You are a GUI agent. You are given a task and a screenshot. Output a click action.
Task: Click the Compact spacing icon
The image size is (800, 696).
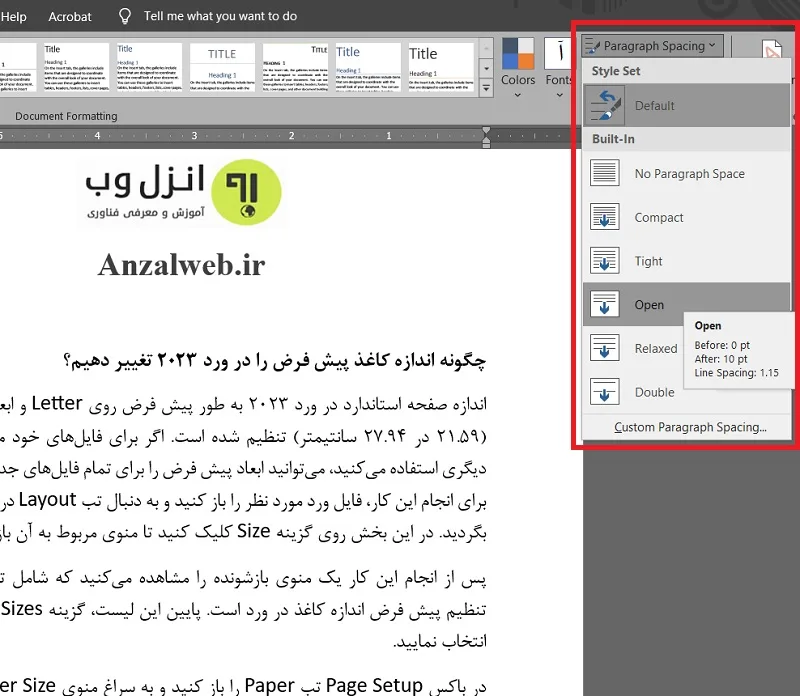point(605,217)
